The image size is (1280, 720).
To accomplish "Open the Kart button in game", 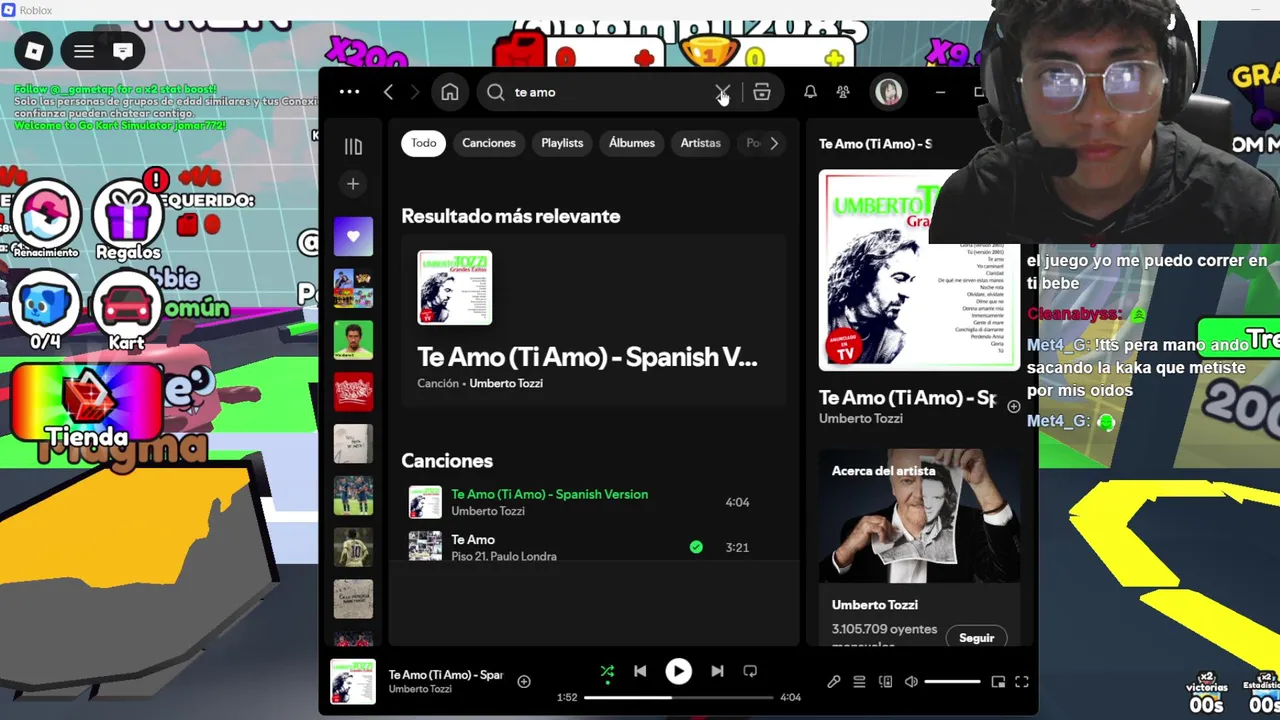I will [127, 310].
